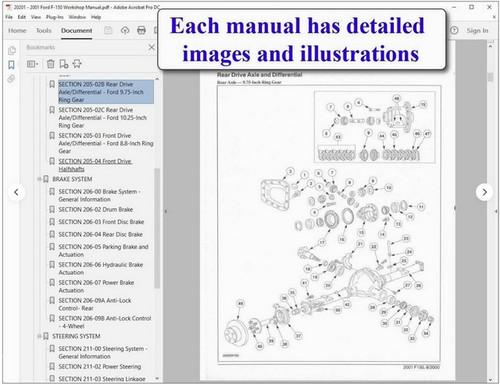Open SECTION 205-04 Front Drive Halfshafts bookmark
The width and height of the screenshot is (500, 385).
click(x=95, y=165)
